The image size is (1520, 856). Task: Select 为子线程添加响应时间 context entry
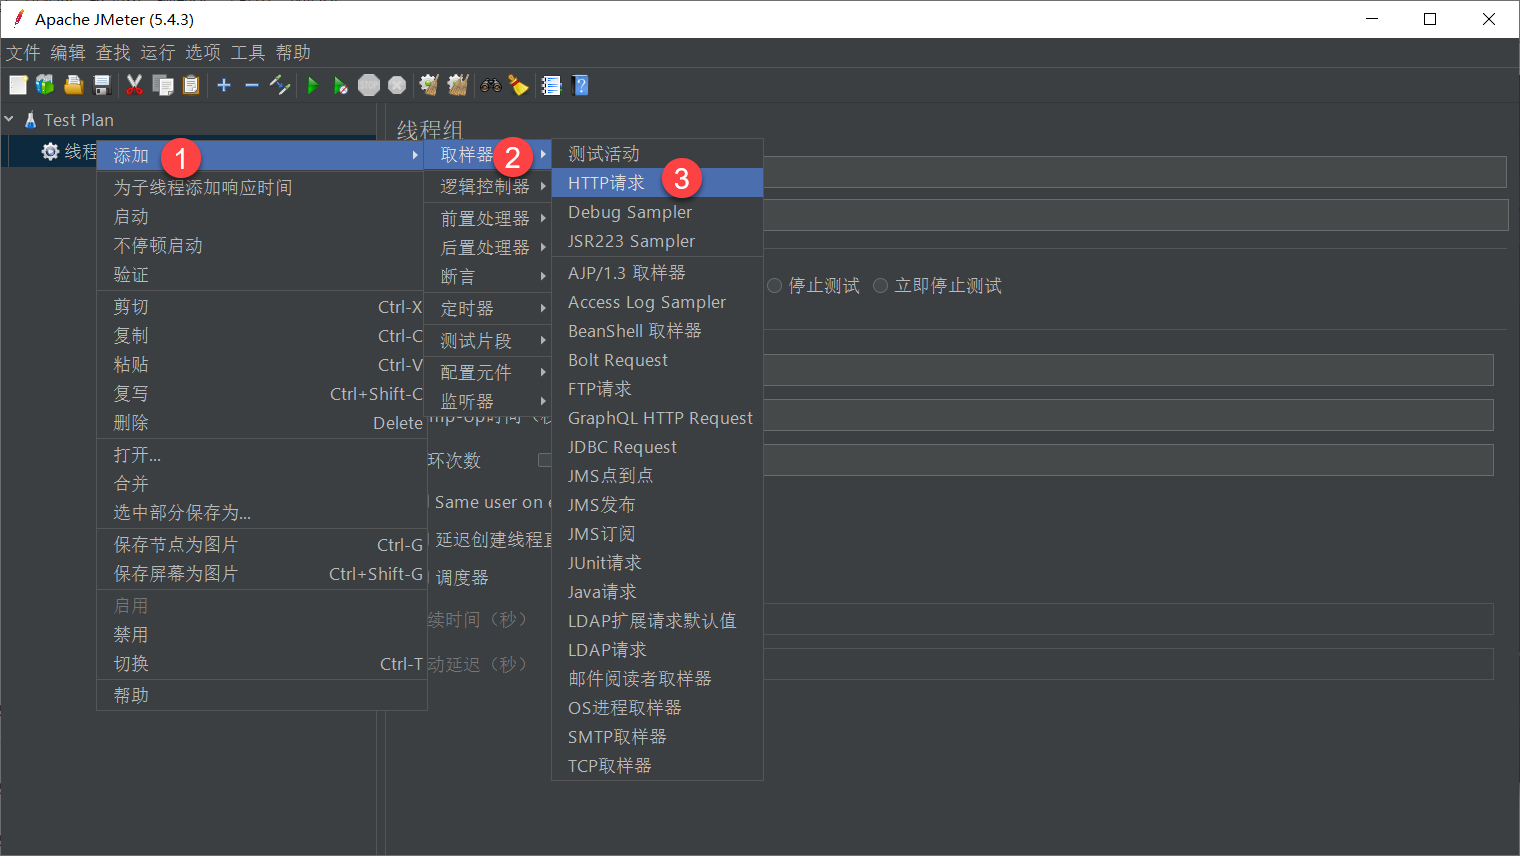(261, 187)
